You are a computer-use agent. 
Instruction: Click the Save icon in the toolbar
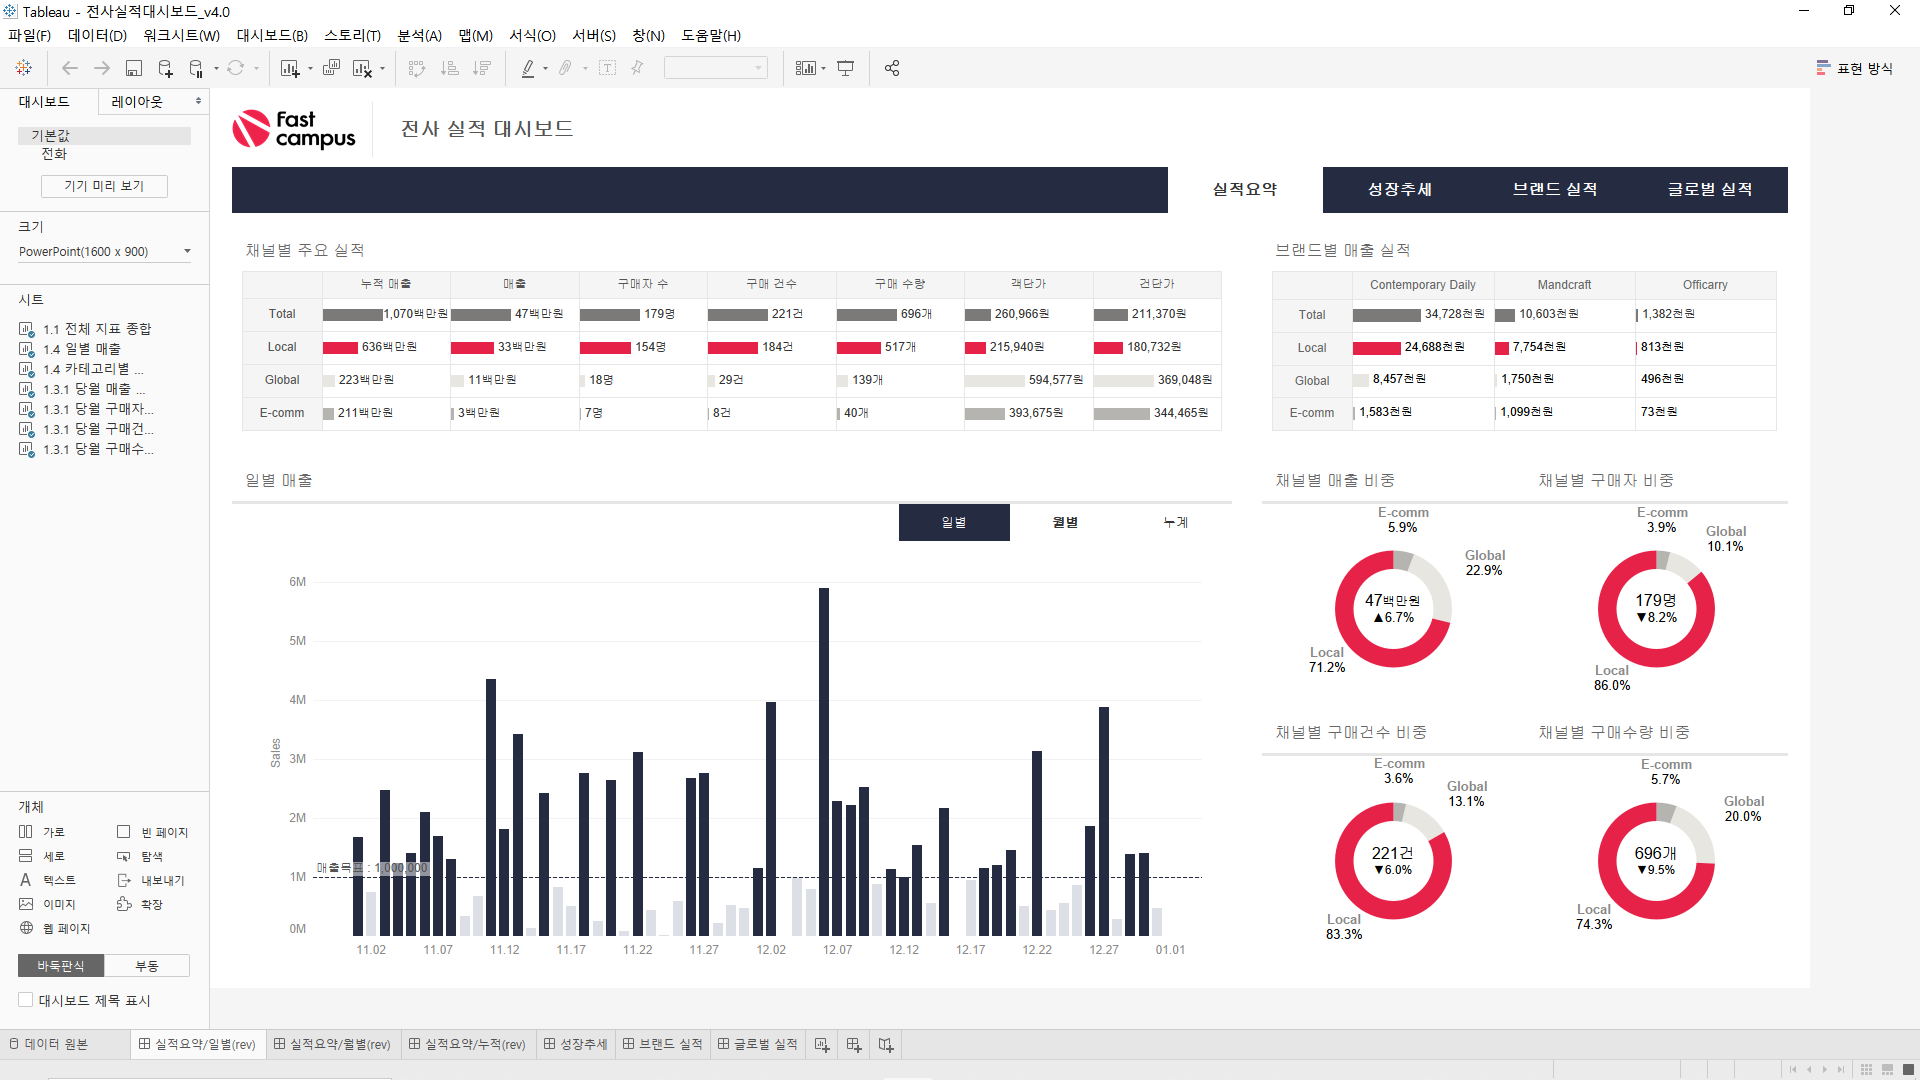point(133,68)
